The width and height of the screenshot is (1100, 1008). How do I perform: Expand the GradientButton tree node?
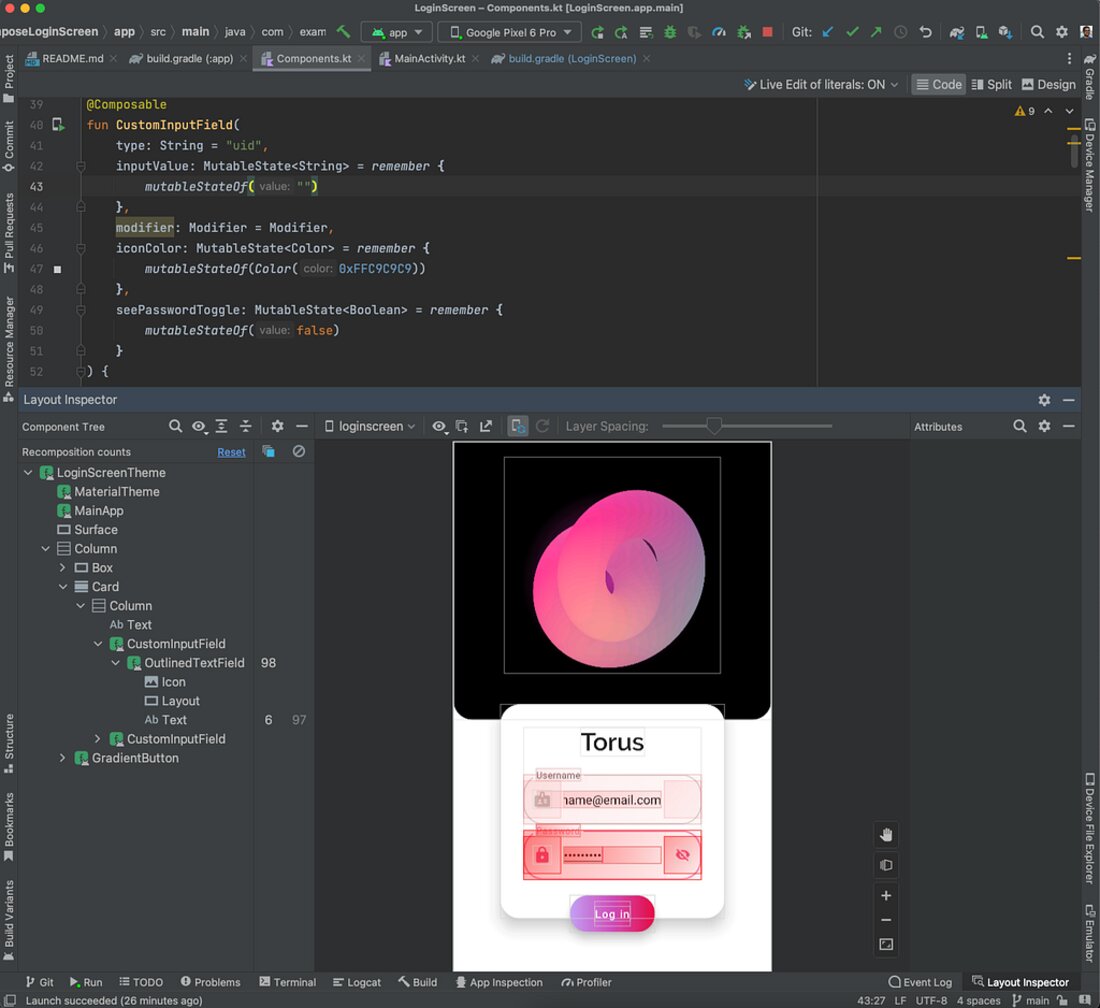click(63, 758)
